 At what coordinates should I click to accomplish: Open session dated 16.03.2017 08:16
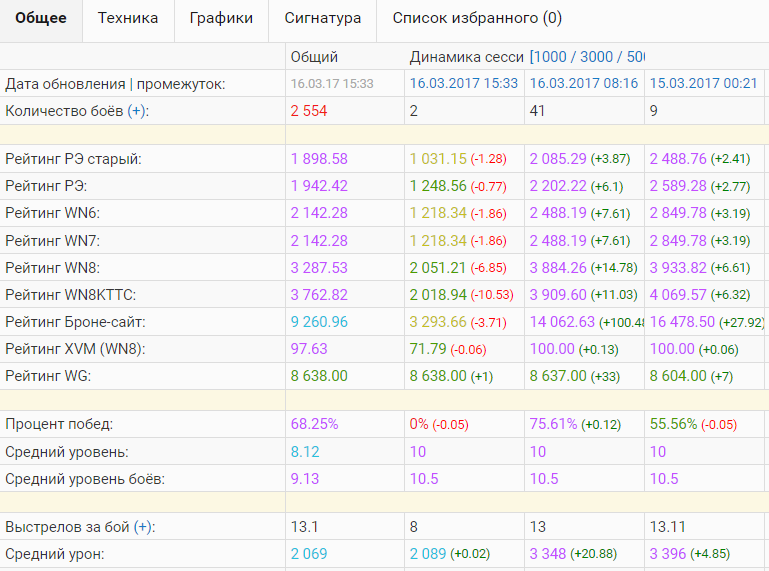click(584, 84)
